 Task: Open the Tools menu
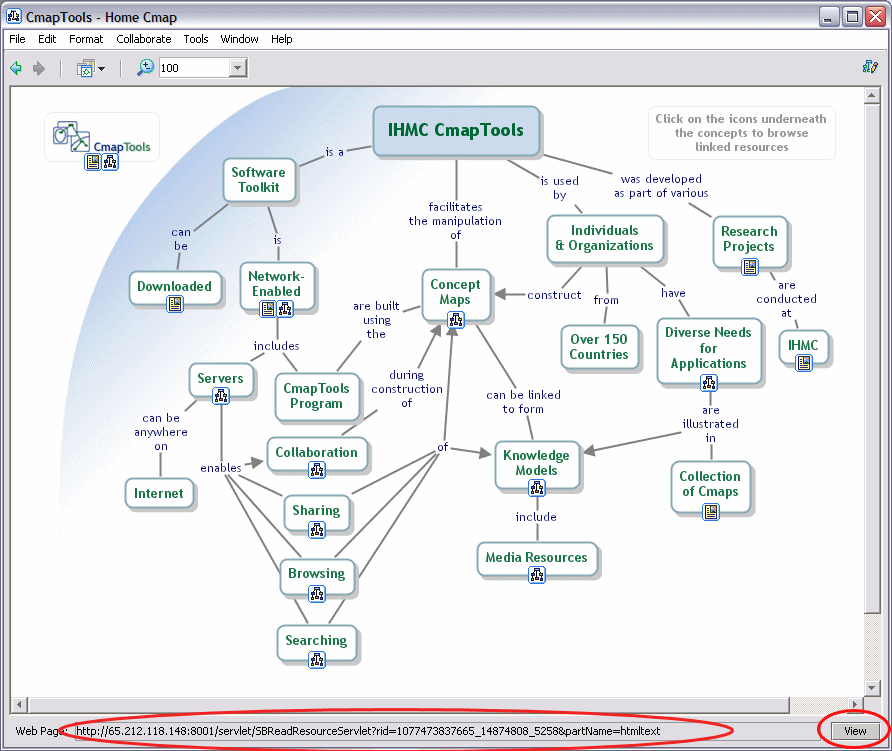[x=196, y=39]
